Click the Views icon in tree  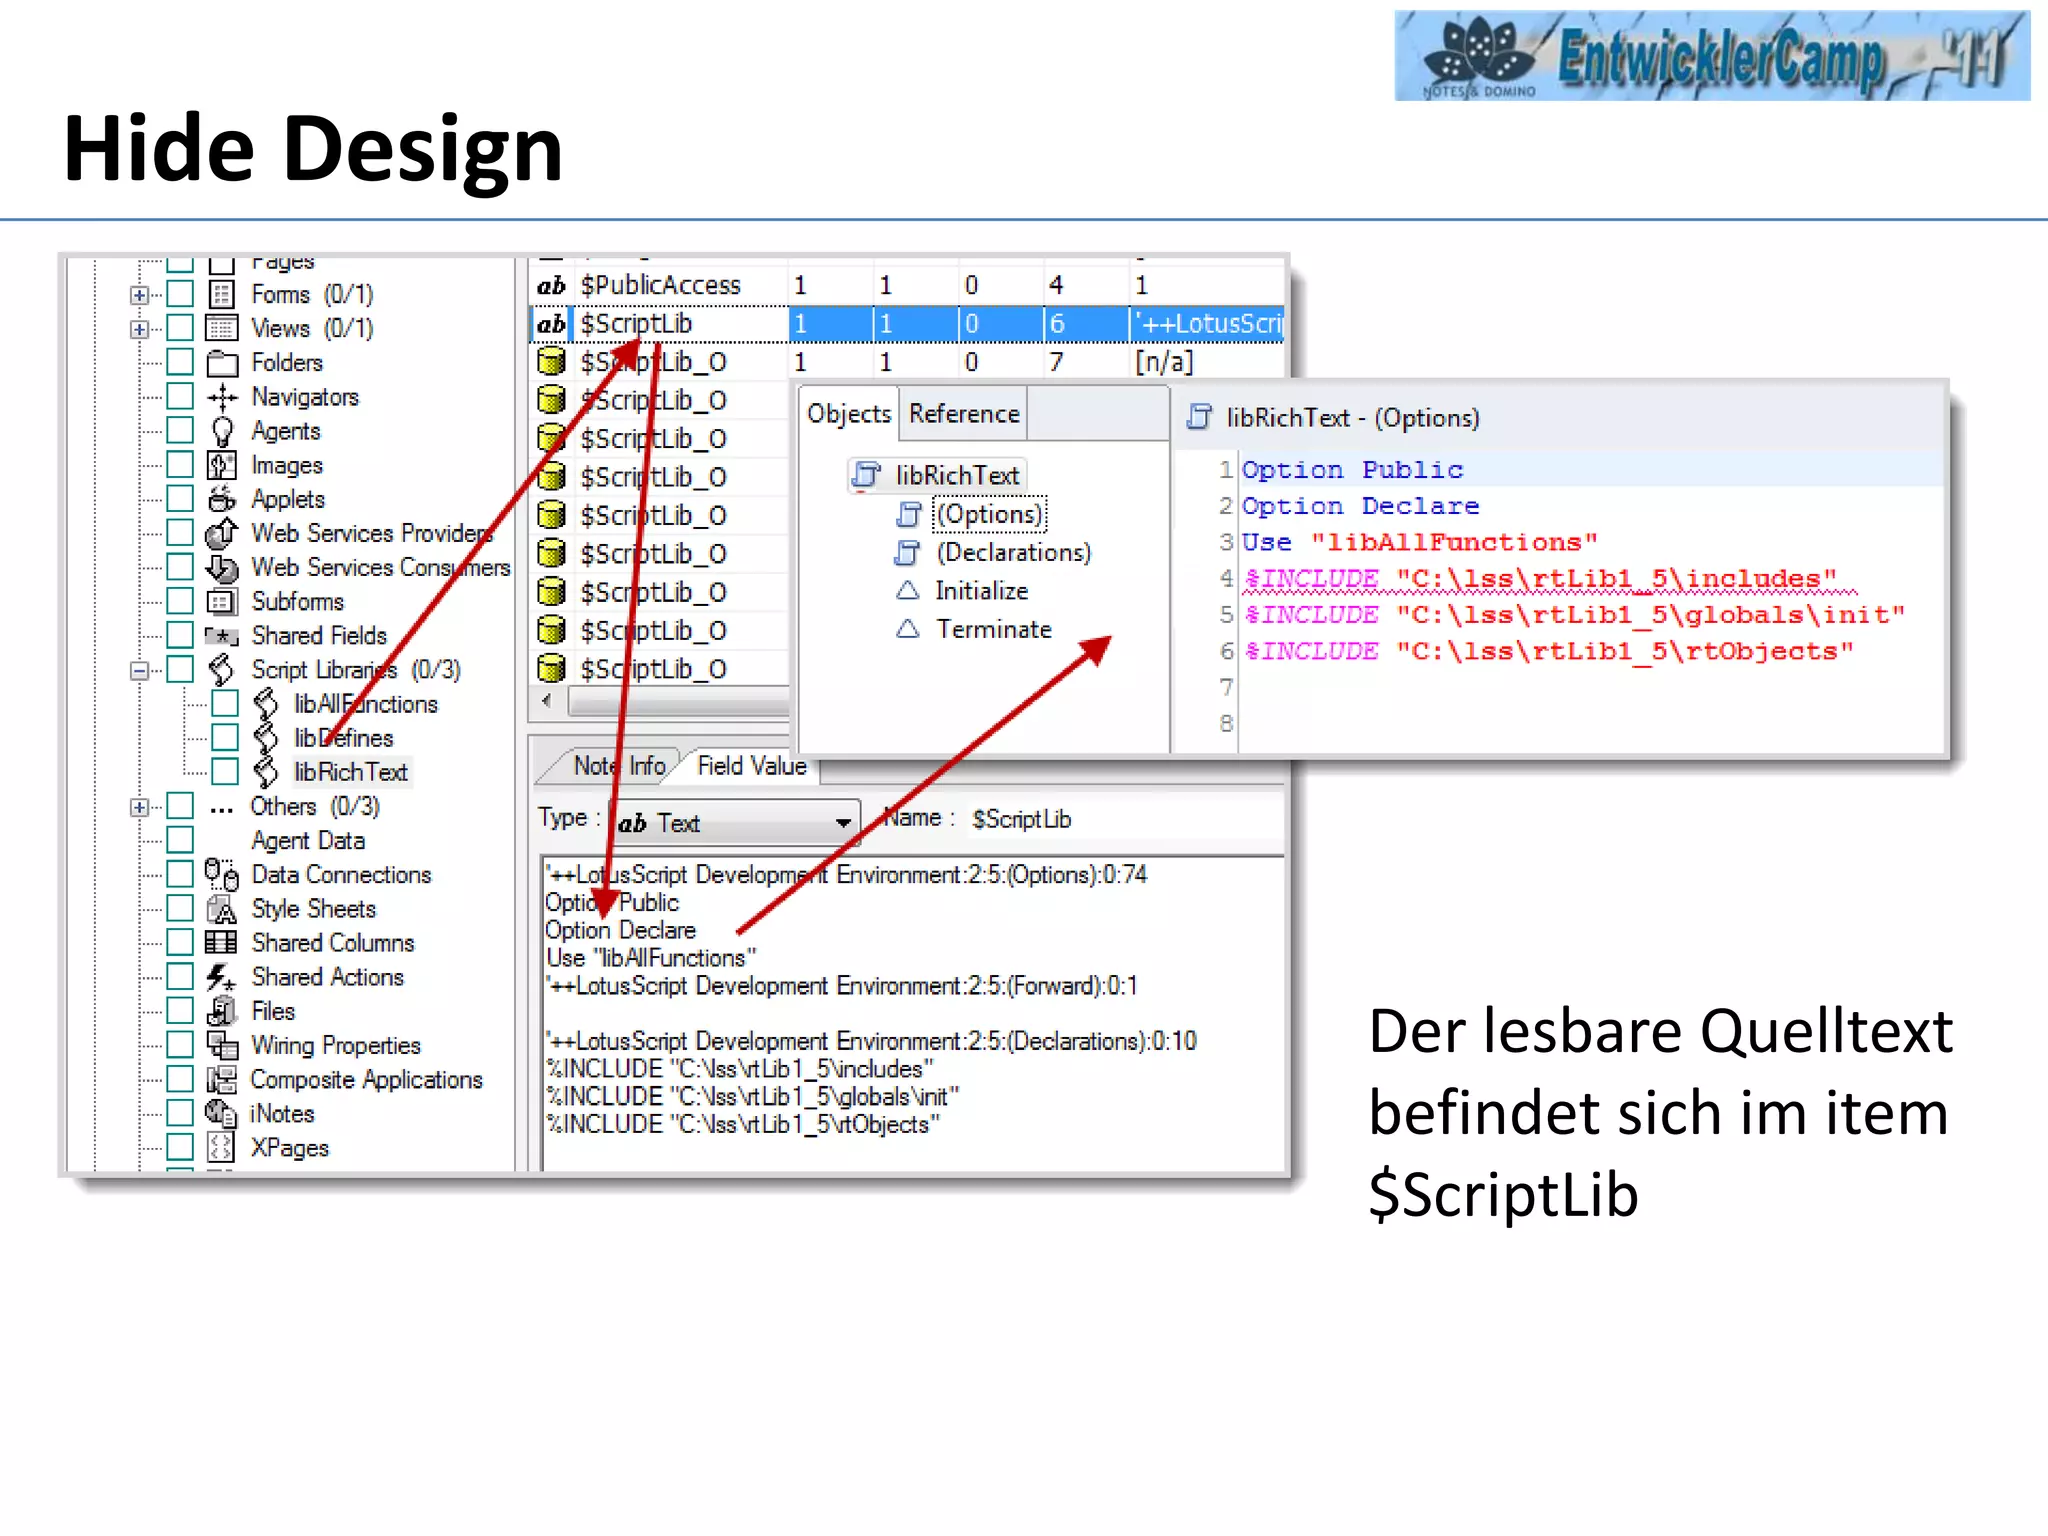[222, 328]
